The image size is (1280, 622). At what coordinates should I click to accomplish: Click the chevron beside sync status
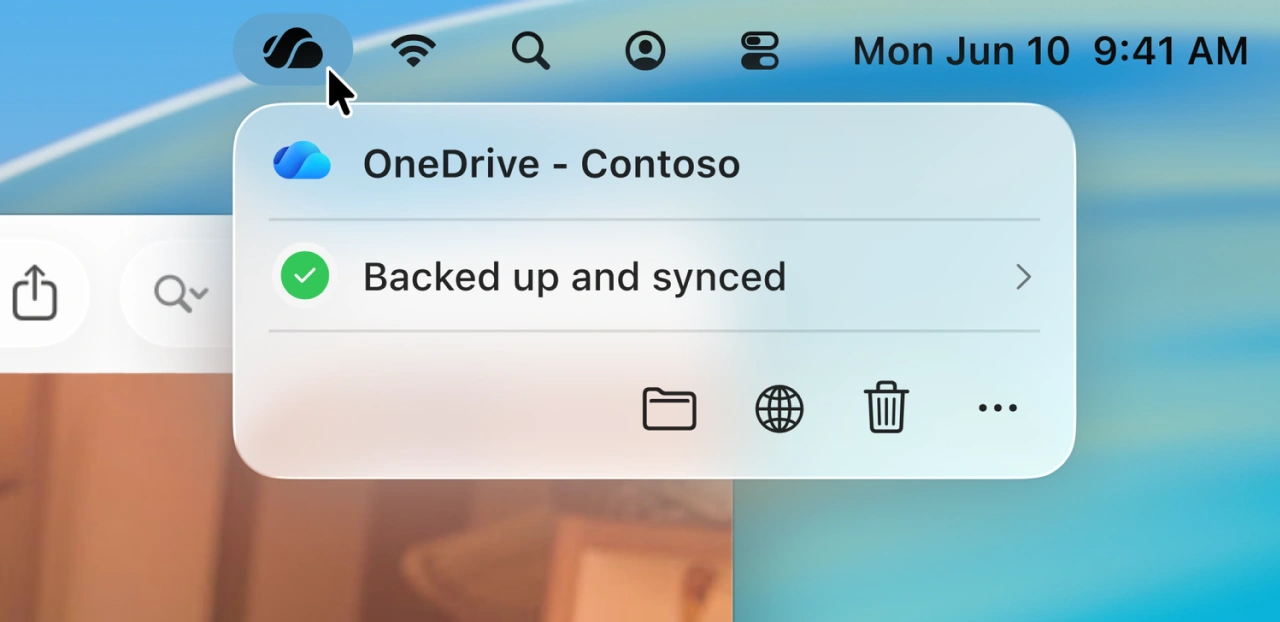(1022, 277)
